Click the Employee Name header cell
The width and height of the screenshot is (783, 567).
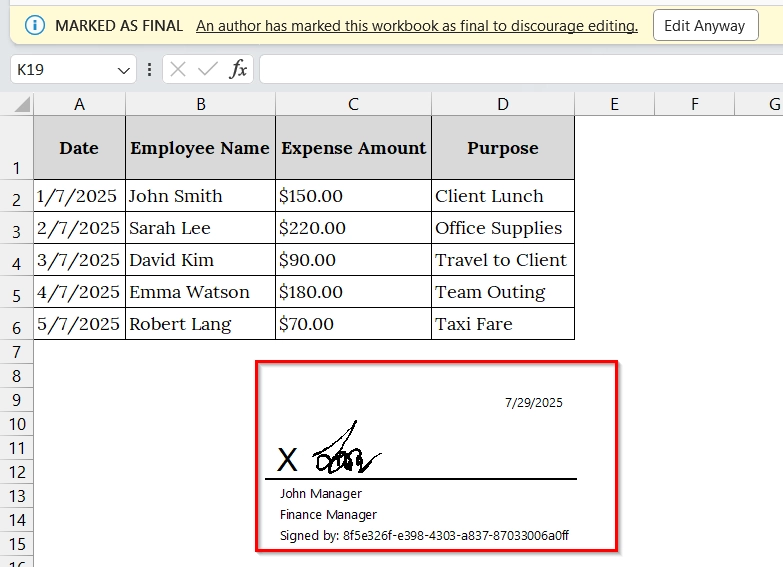pos(200,148)
